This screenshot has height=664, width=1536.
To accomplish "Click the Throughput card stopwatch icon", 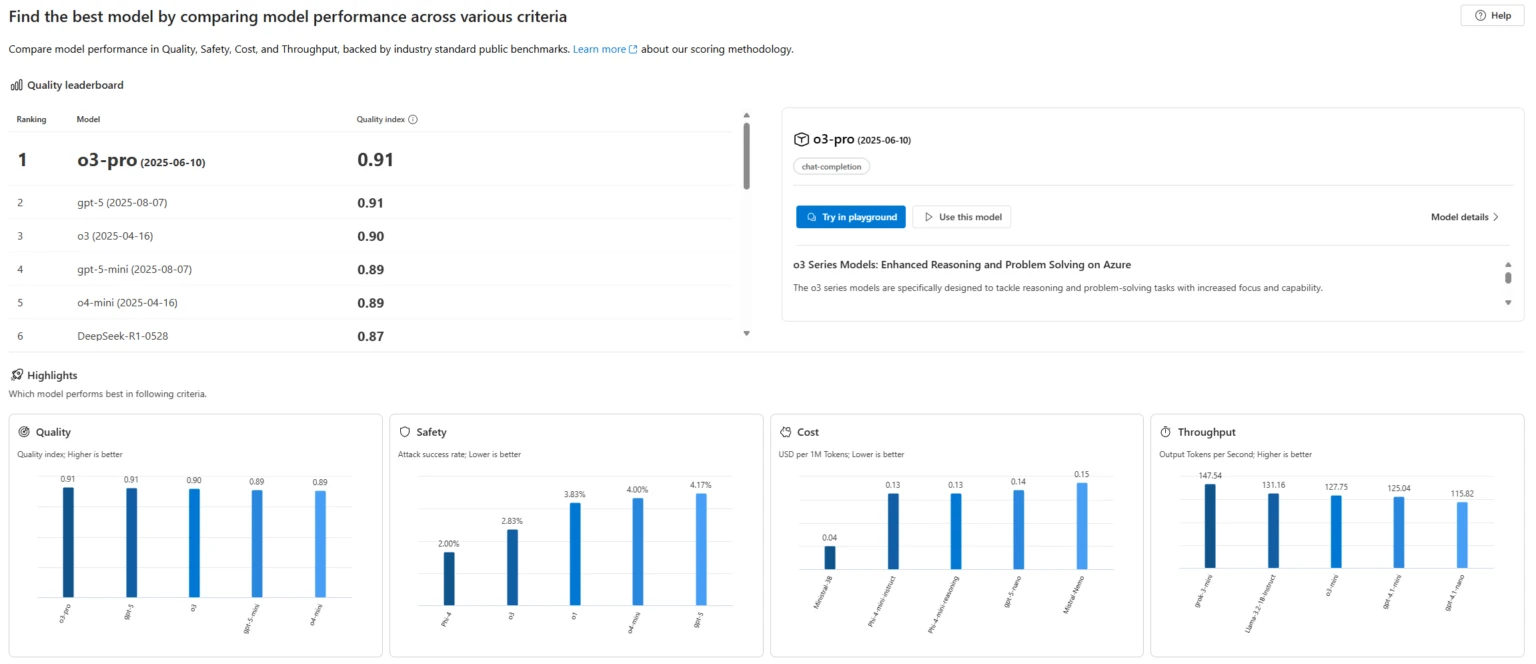I will (1166, 432).
